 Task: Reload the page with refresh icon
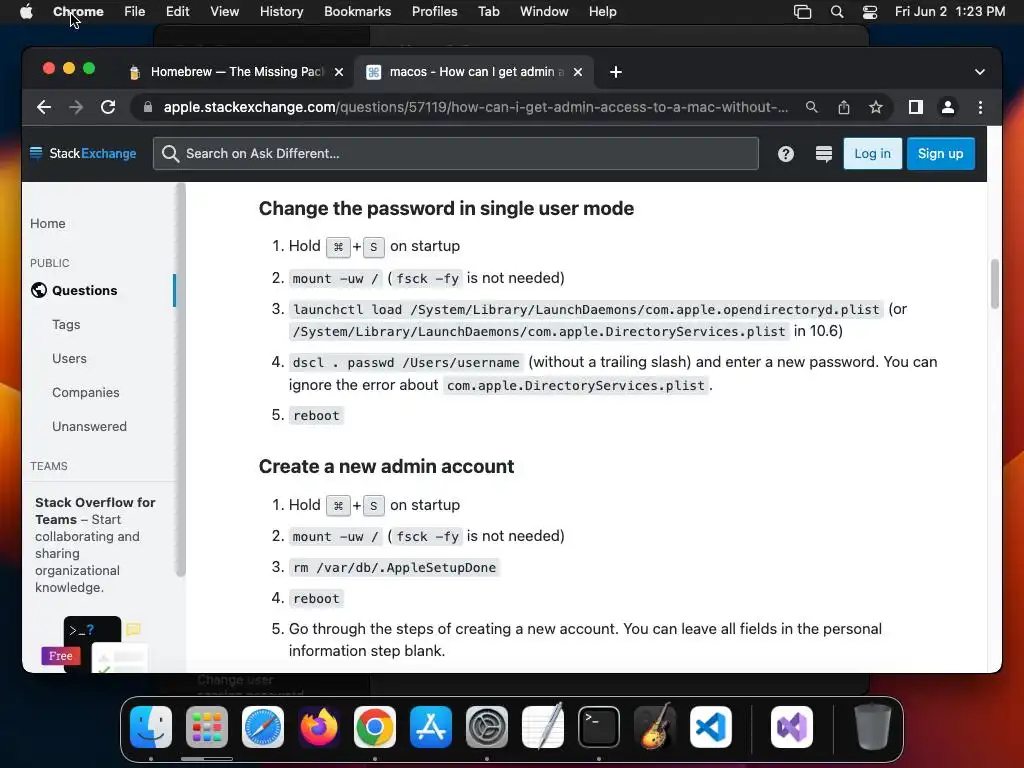pyautogui.click(x=108, y=107)
